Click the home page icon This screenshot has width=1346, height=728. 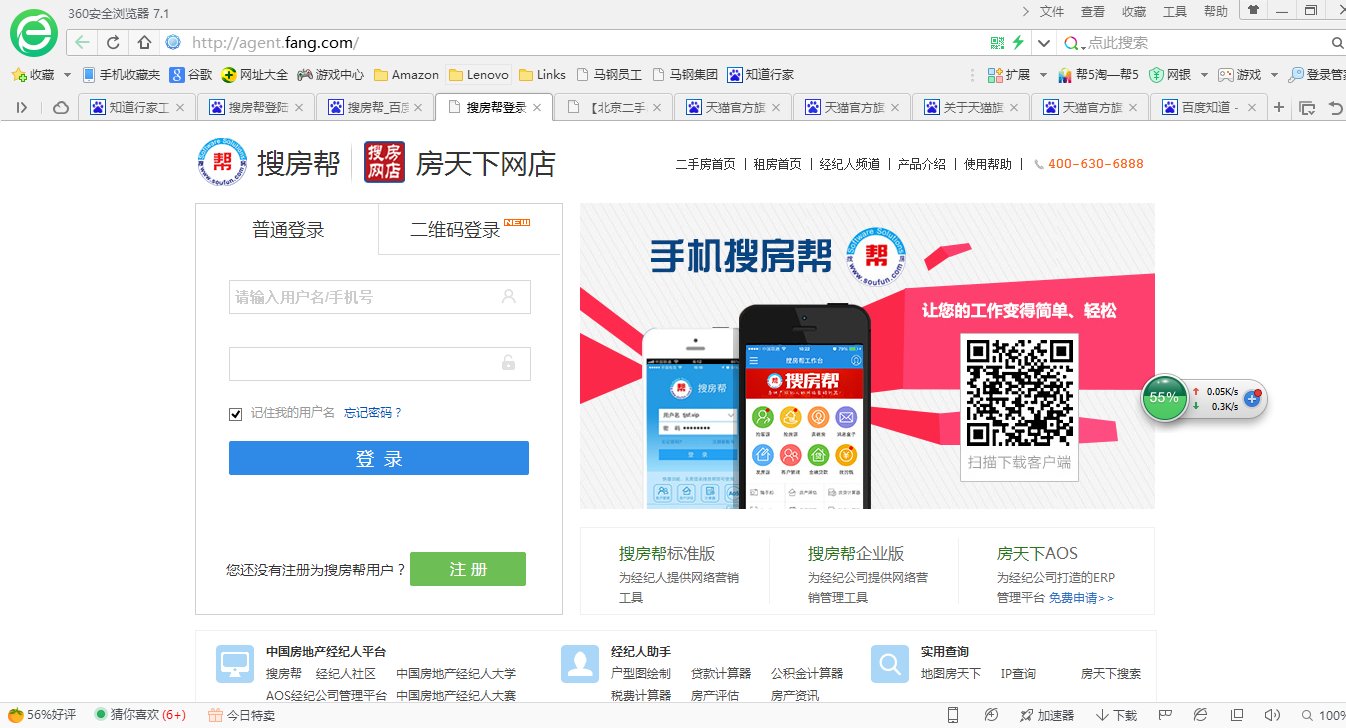[x=142, y=43]
